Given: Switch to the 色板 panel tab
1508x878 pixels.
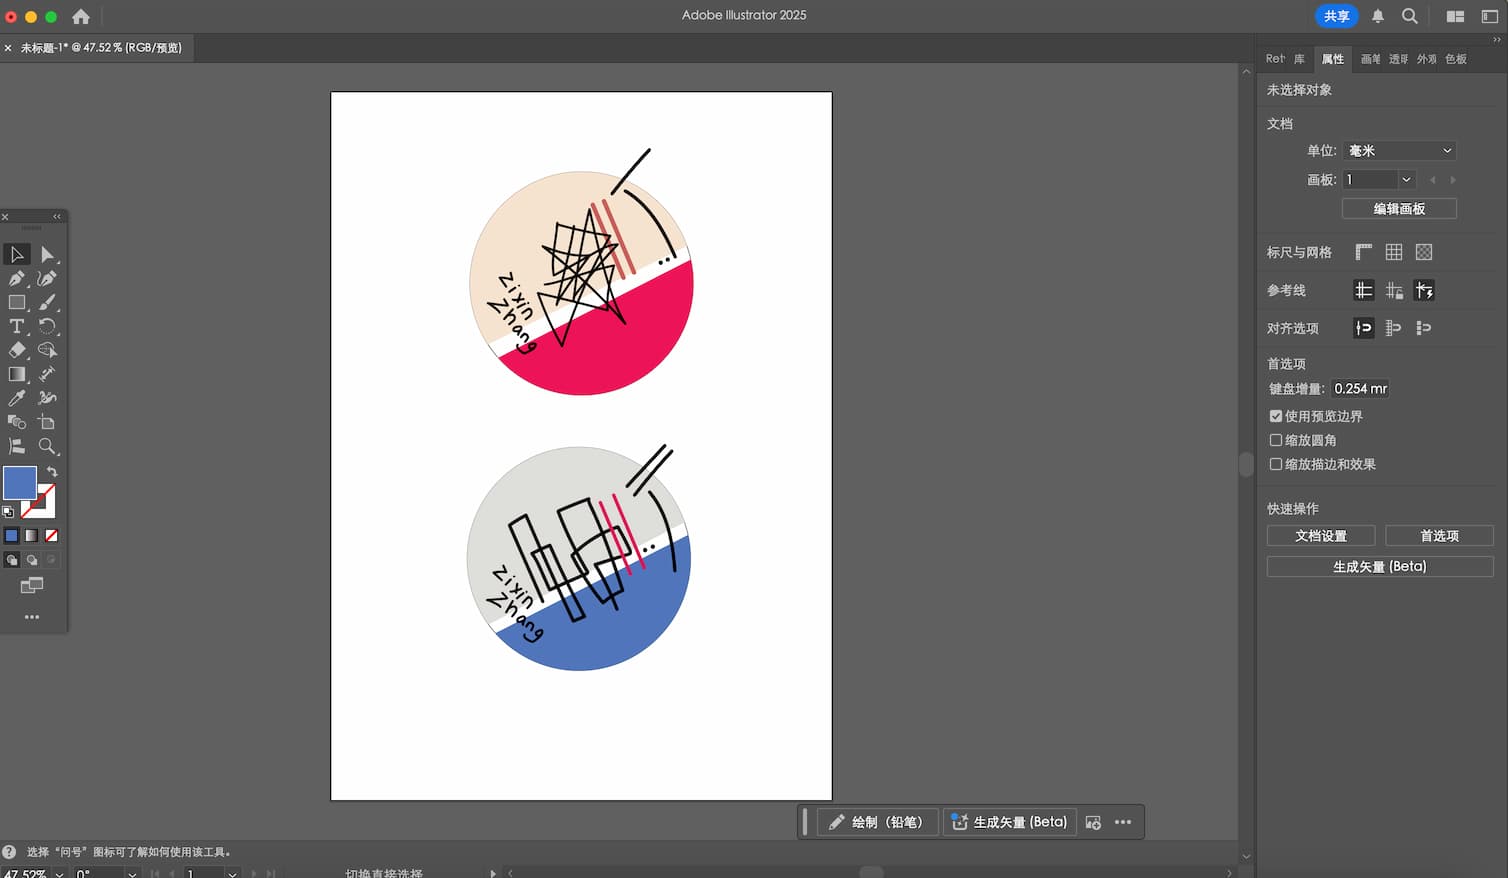Looking at the screenshot, I should click(1455, 59).
